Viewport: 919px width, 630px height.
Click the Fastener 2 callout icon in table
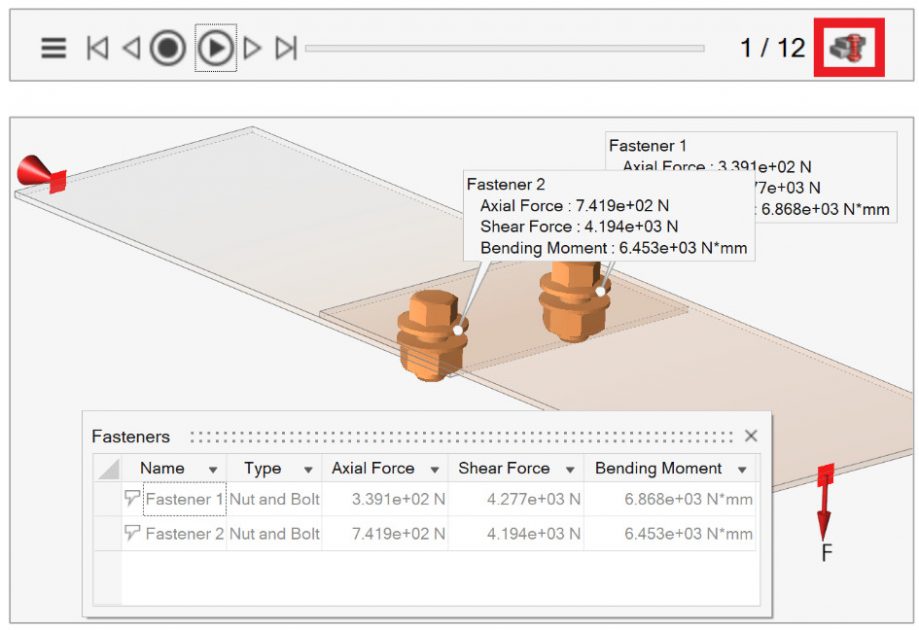coord(132,534)
